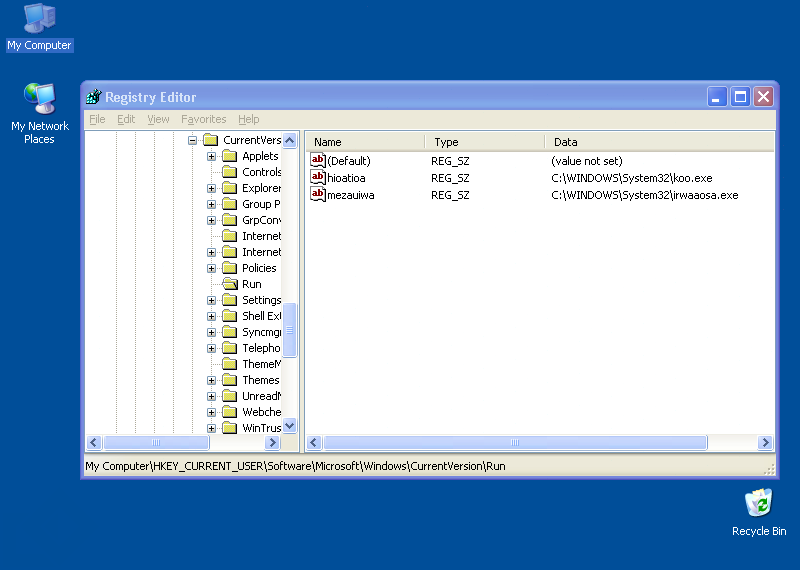The width and height of the screenshot is (800, 570).
Task: Click the tree pane horizontal scrollbar thumb
Action: [x=156, y=442]
